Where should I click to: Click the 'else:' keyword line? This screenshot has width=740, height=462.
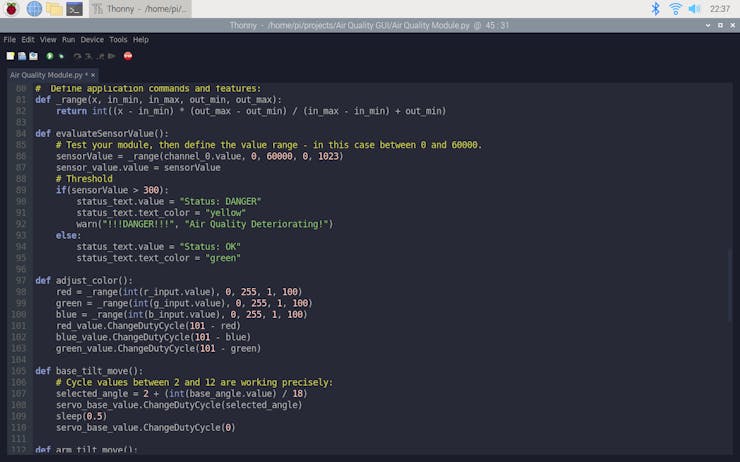68,235
